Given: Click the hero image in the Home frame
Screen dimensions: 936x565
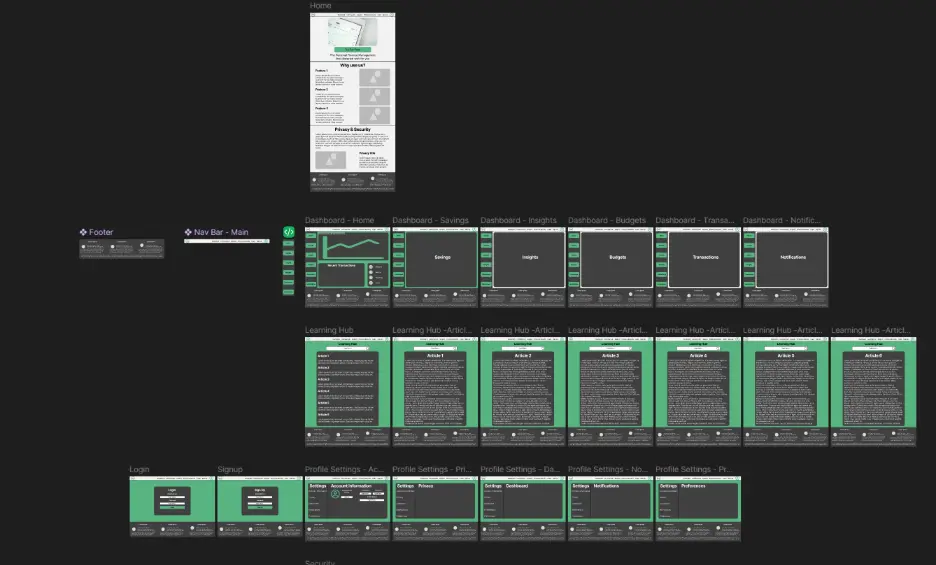Looking at the screenshot, I should pyautogui.click(x=353, y=32).
